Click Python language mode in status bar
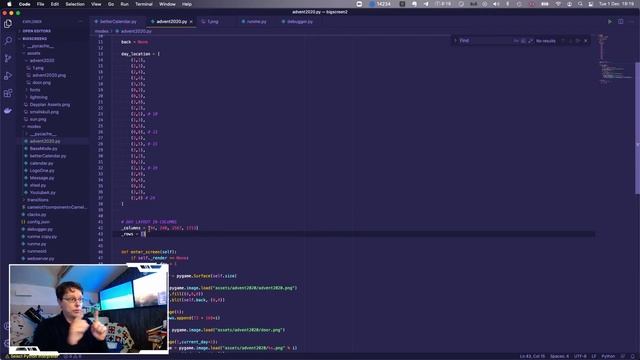The width and height of the screenshot is (640, 360). pyautogui.click(x=608, y=356)
